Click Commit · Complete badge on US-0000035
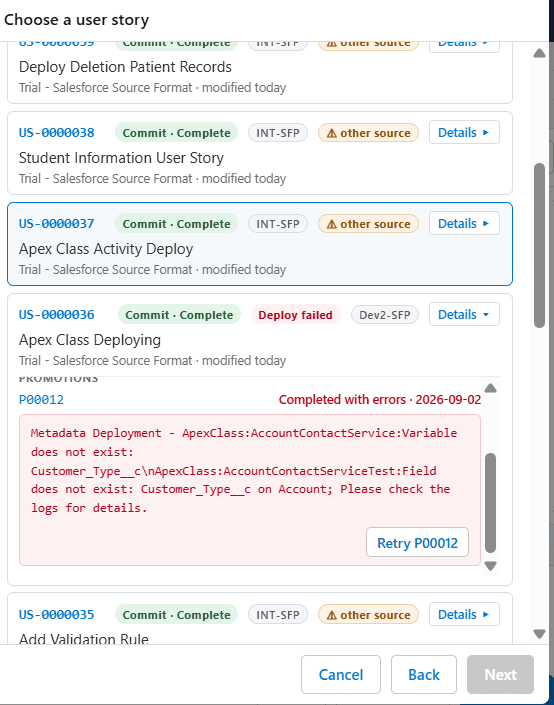The image size is (554, 705). (176, 615)
